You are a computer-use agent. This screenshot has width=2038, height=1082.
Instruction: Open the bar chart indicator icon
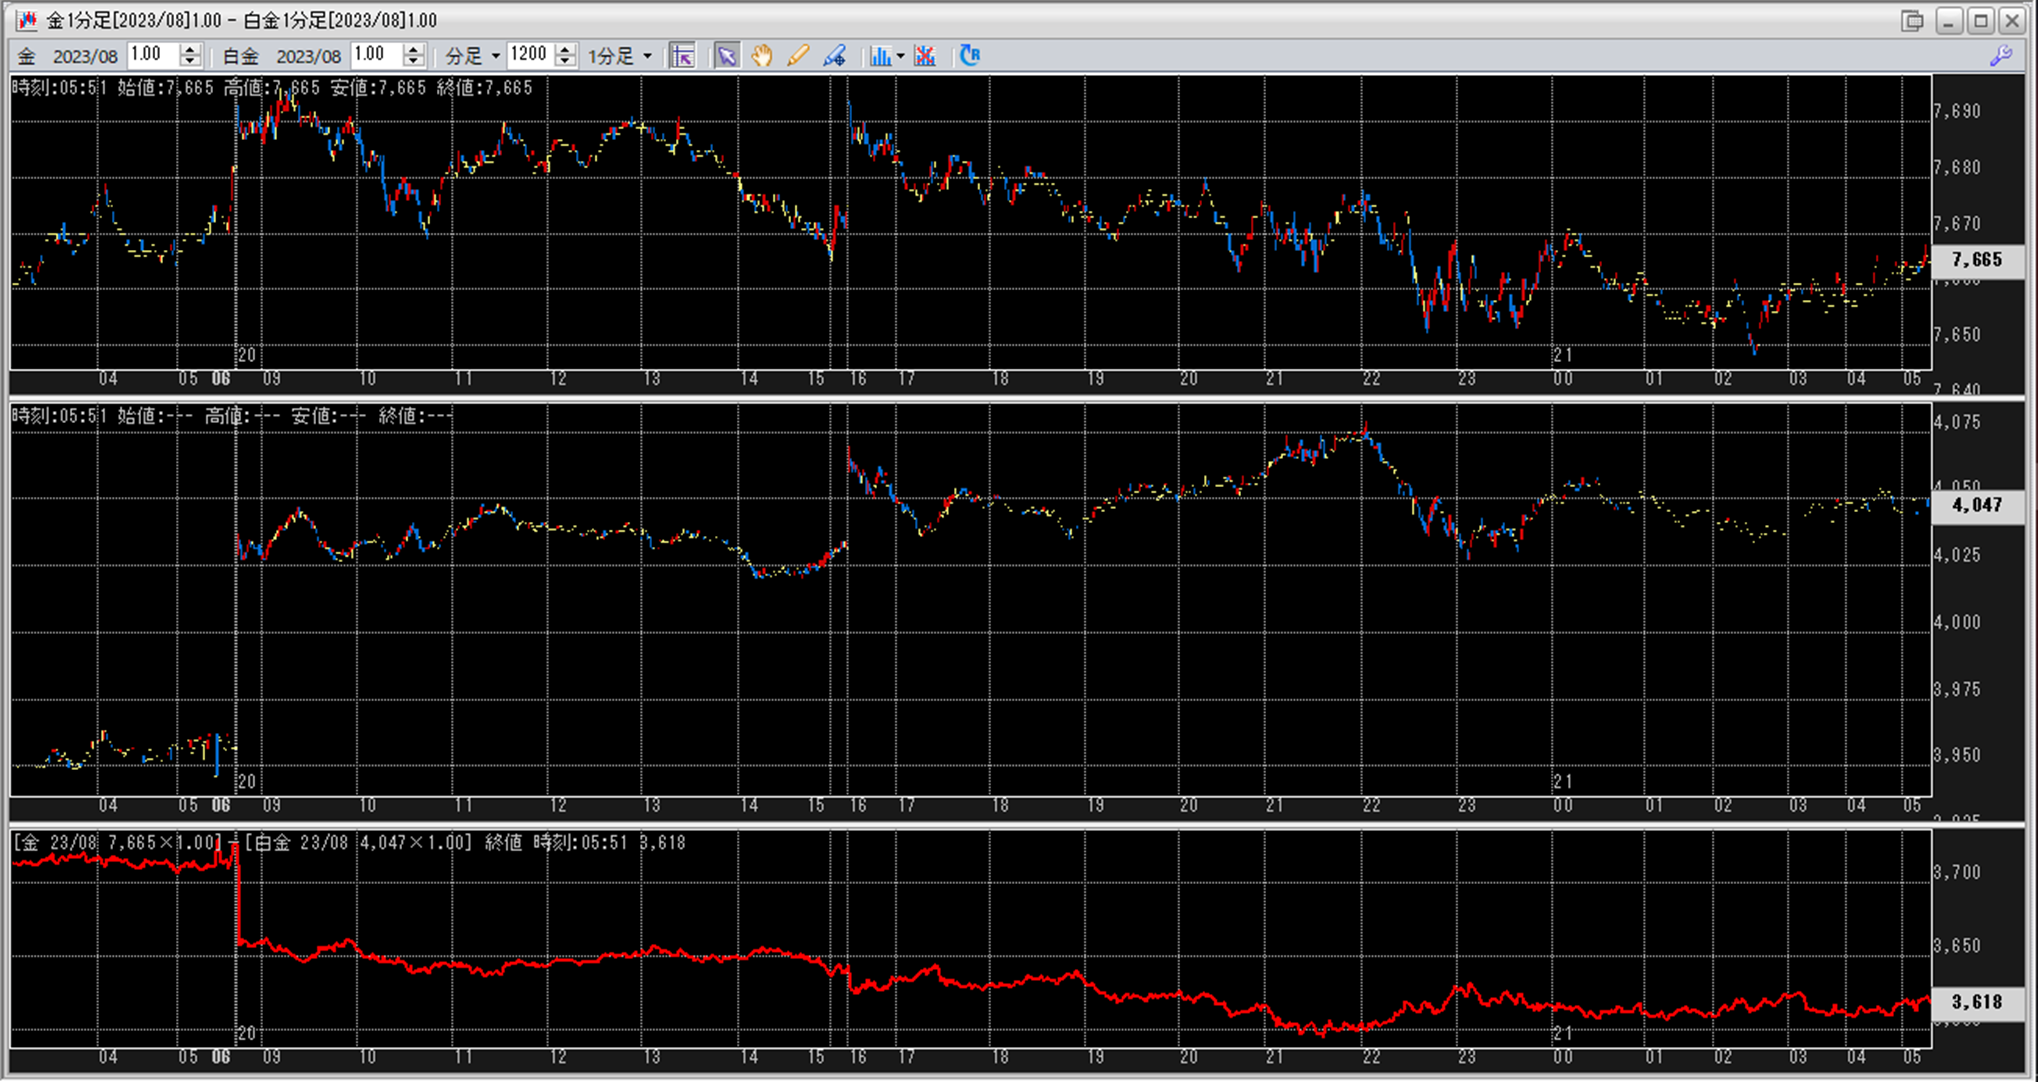point(880,56)
